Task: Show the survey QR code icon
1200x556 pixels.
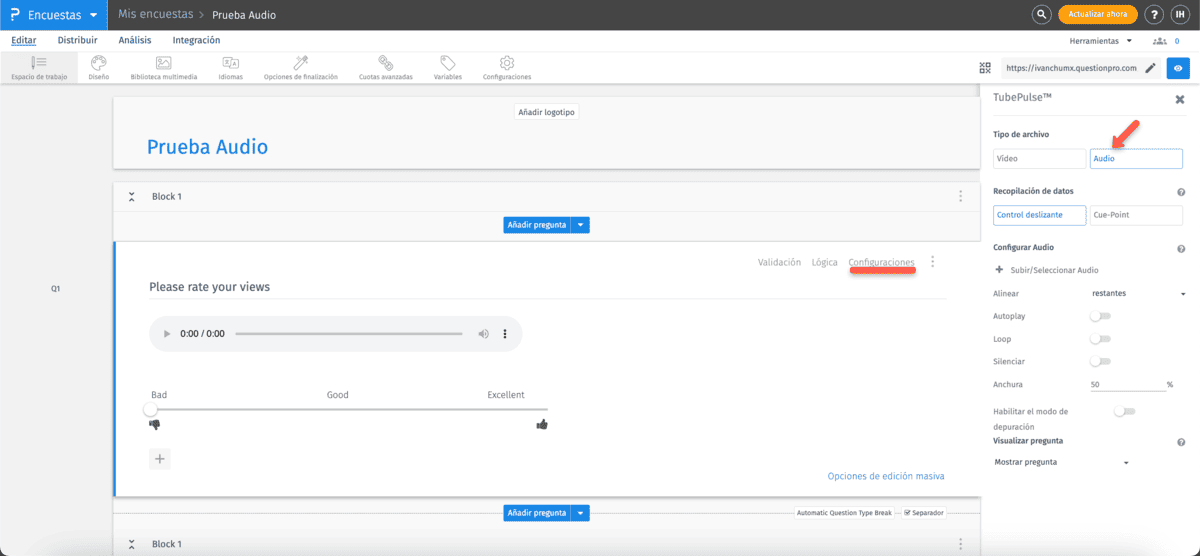Action: 986,68
